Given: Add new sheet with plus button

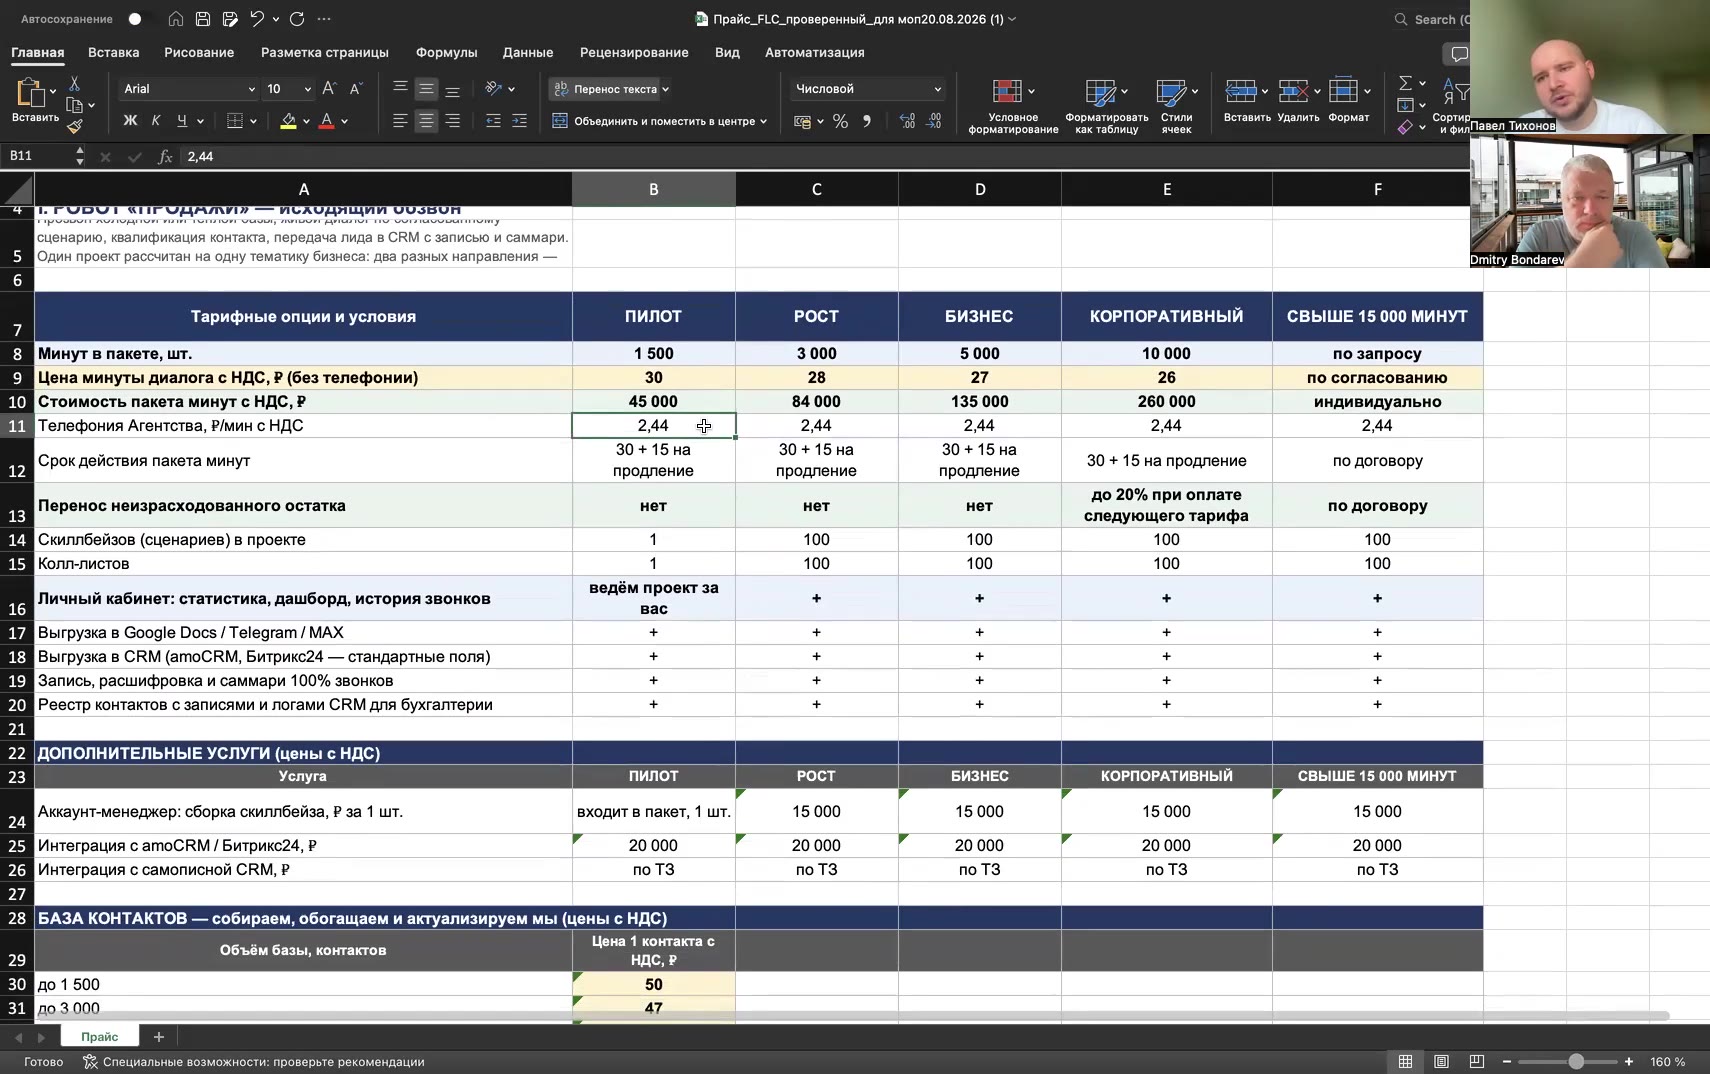Looking at the screenshot, I should pyautogui.click(x=158, y=1037).
